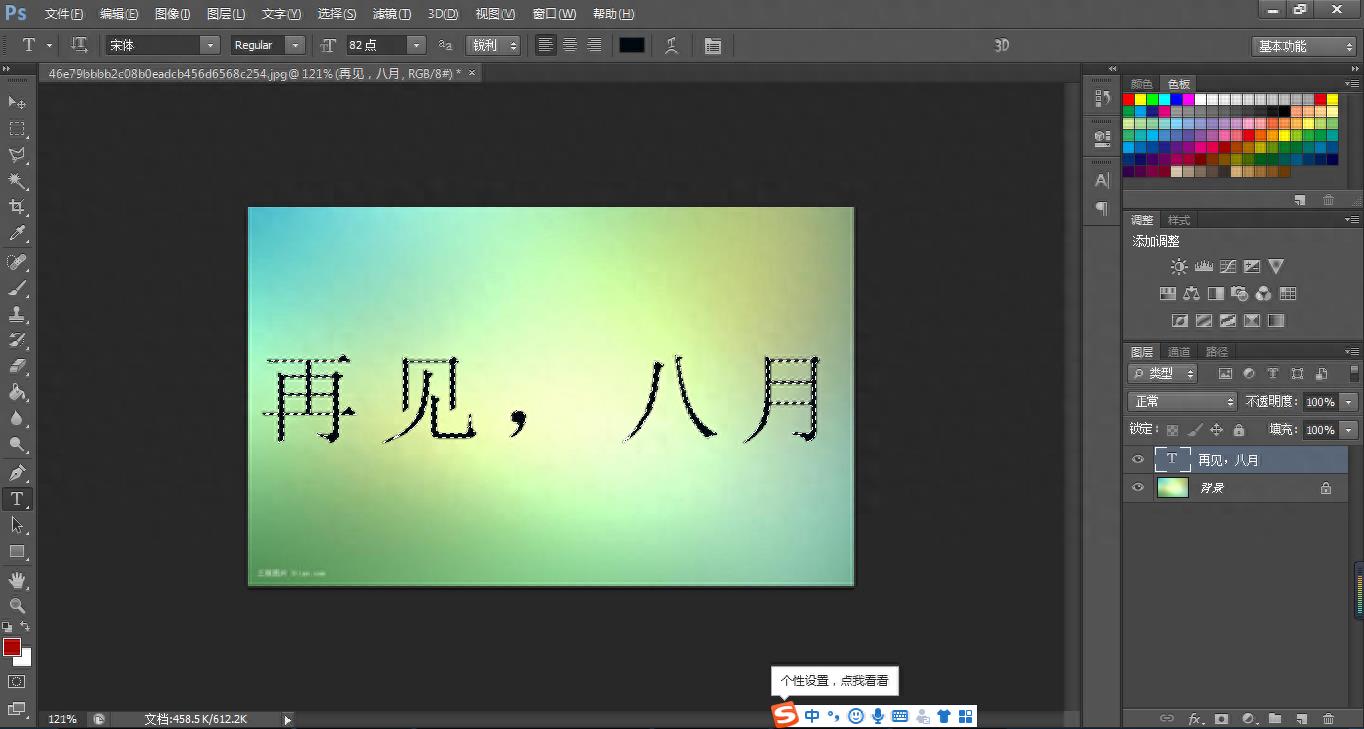Screen dimensions: 1364x729
Task: Click the add layer style fx button
Action: tap(1195, 718)
